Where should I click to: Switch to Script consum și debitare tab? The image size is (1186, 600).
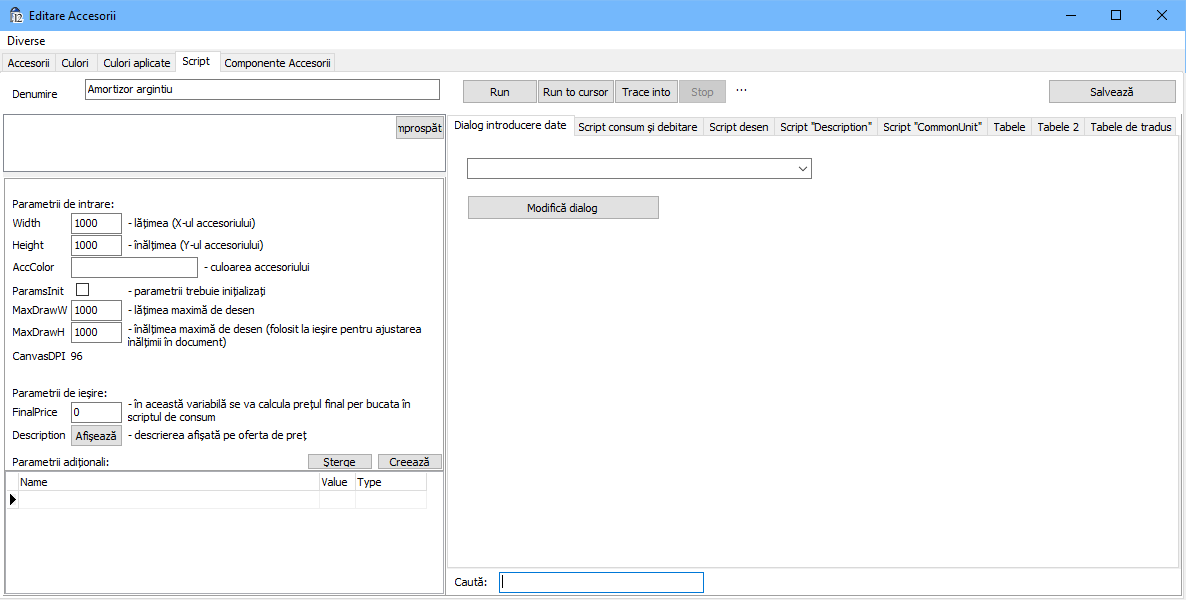pyautogui.click(x=638, y=127)
